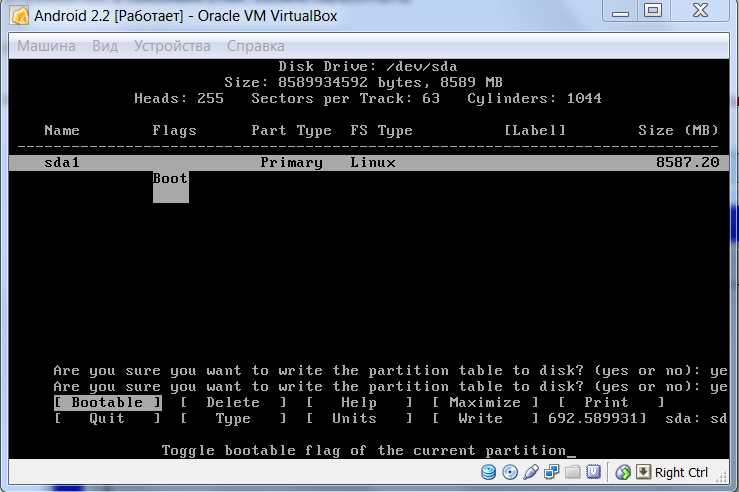Expand the Справка menu

pos(255,46)
